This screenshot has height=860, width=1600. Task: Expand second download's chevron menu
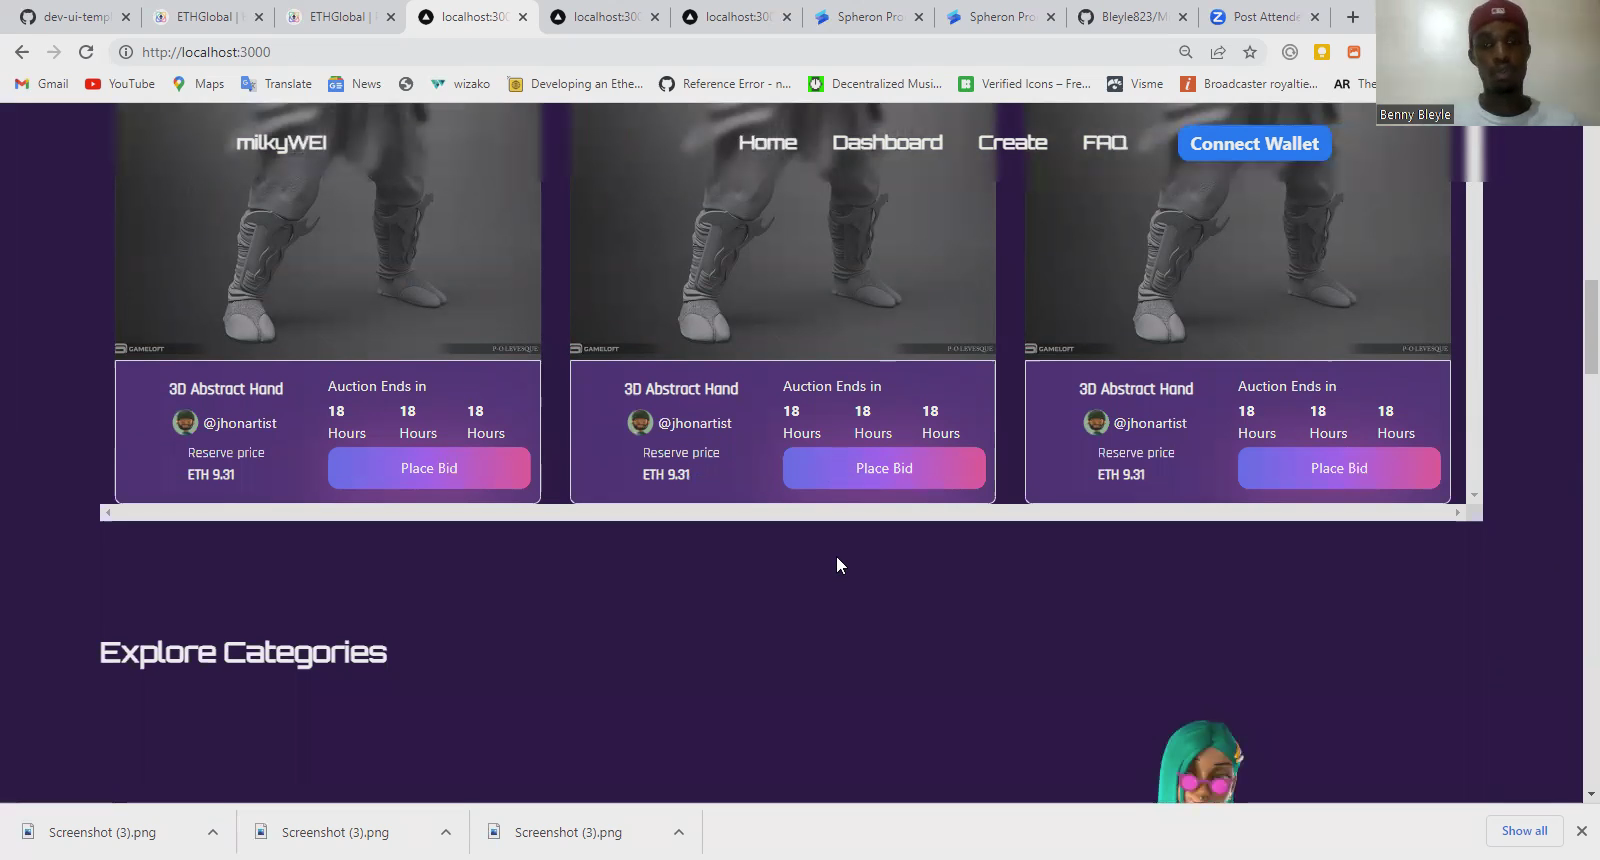[446, 832]
